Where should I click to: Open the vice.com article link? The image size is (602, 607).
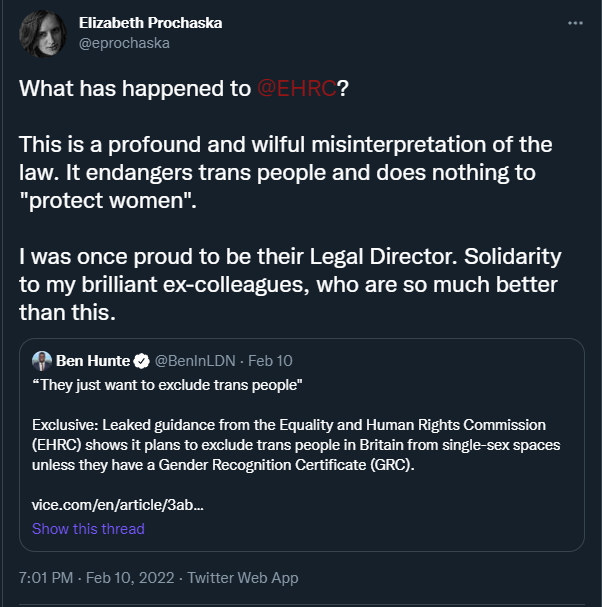118,505
